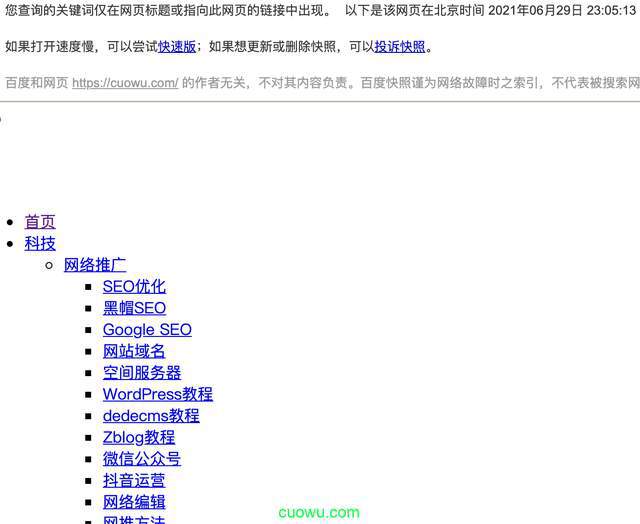640x524 pixels.
Task: Open the 科技 category link
Action: 40,244
